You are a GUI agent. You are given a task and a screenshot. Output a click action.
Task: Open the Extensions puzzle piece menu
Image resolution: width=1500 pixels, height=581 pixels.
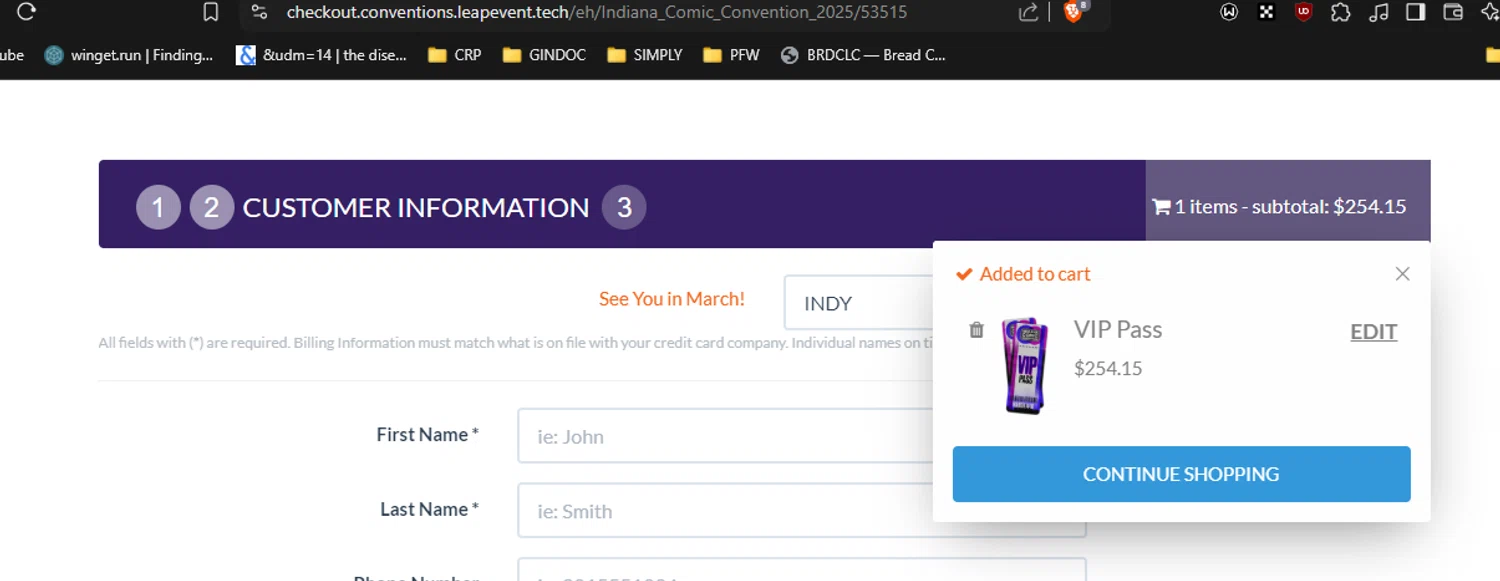point(1341,12)
